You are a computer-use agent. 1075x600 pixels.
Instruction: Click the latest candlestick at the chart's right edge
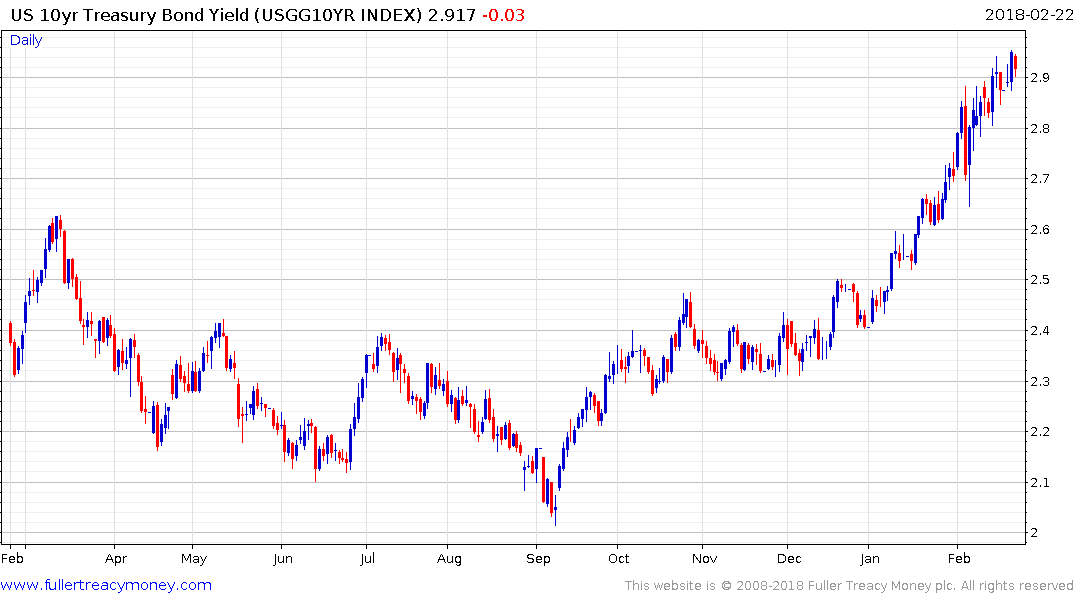pyautogui.click(x=1015, y=63)
